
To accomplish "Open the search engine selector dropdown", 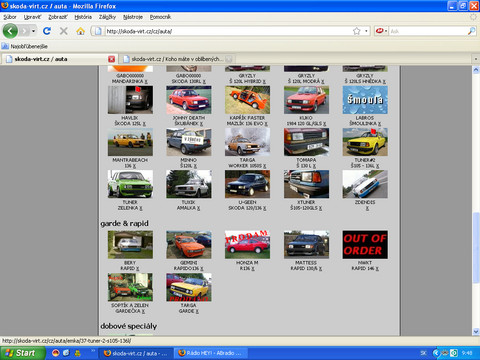I will tap(381, 31).
